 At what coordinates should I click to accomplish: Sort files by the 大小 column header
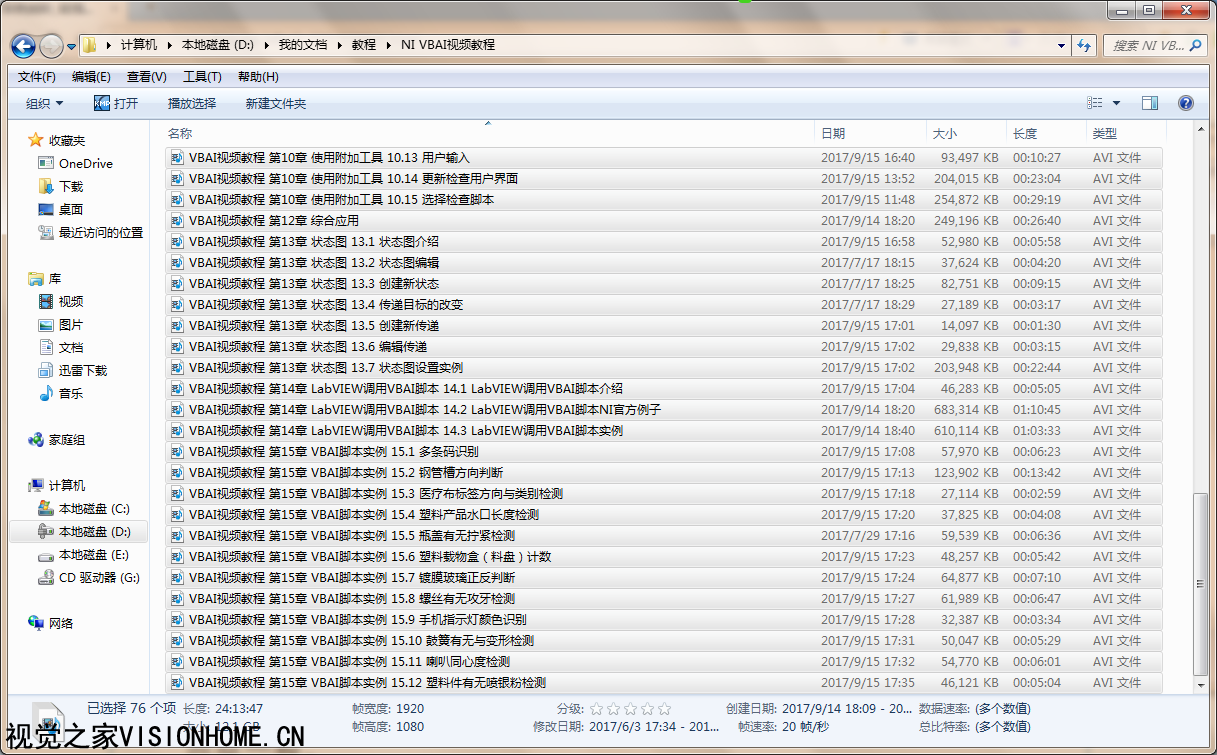967,133
